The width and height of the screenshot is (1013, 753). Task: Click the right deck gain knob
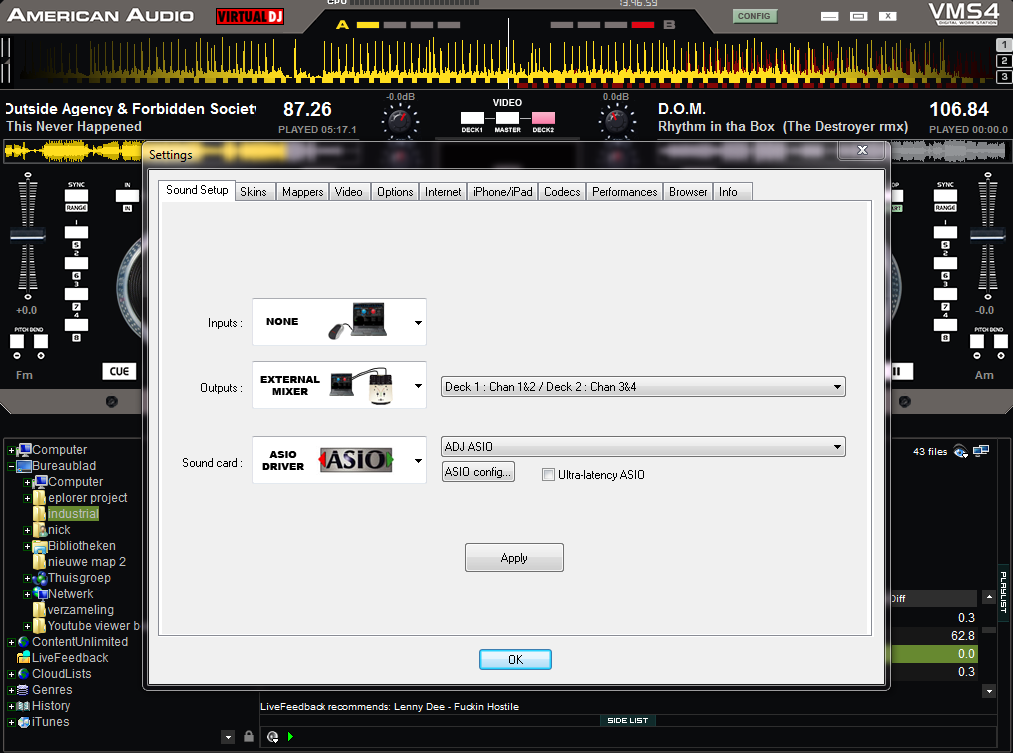click(x=616, y=120)
